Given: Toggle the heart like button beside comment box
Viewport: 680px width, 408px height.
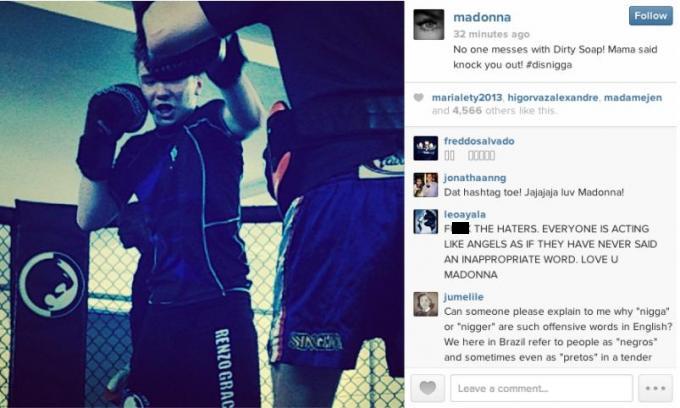Looking at the screenshot, I should [x=428, y=388].
